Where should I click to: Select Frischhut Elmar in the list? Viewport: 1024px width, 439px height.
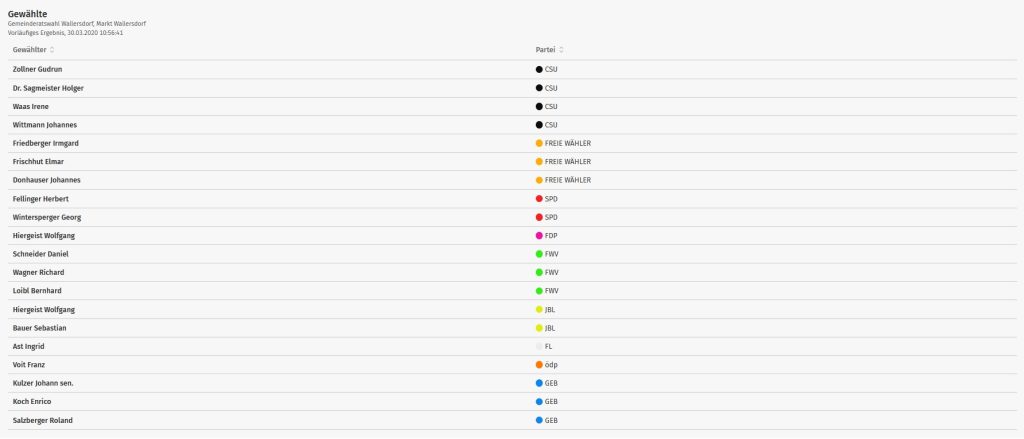coord(39,162)
